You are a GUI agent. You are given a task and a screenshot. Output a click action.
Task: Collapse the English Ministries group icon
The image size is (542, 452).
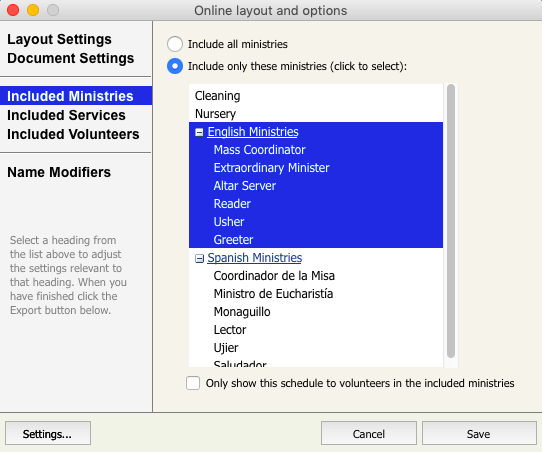pos(199,132)
